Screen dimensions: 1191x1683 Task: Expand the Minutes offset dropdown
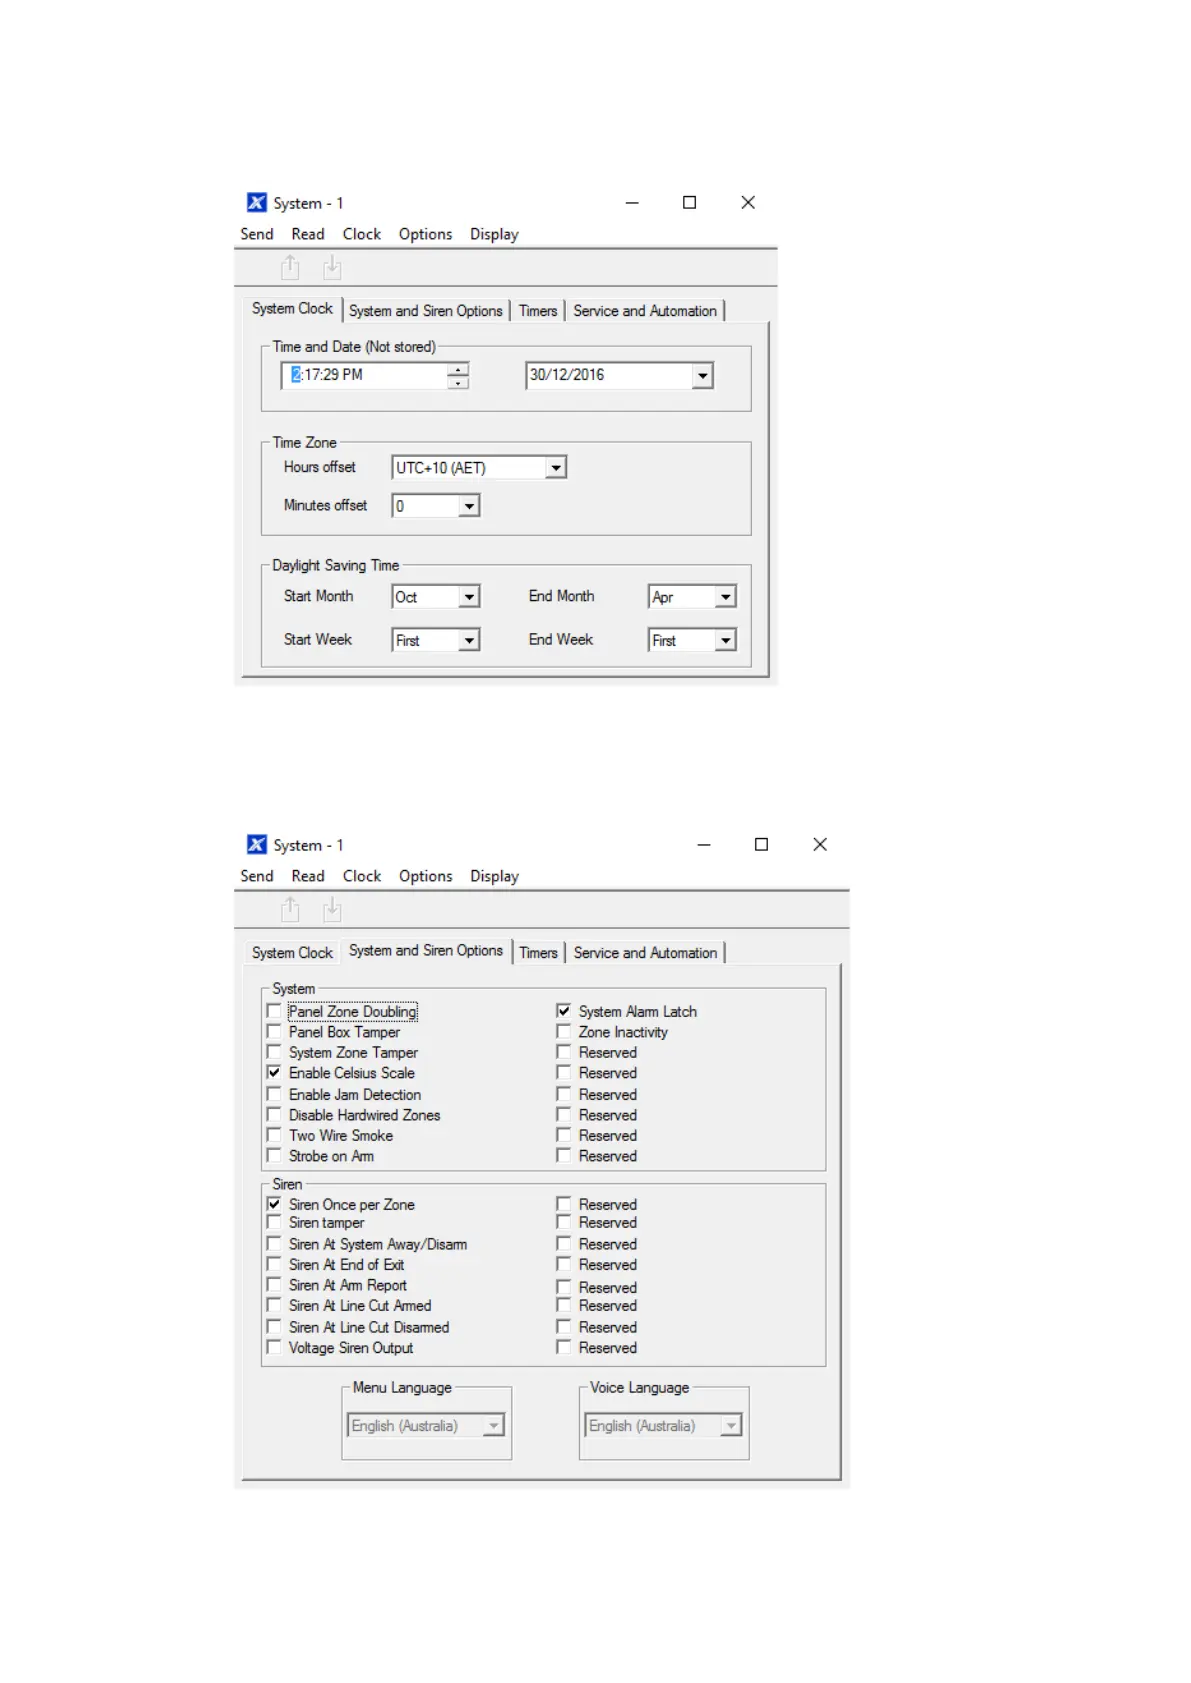(469, 506)
